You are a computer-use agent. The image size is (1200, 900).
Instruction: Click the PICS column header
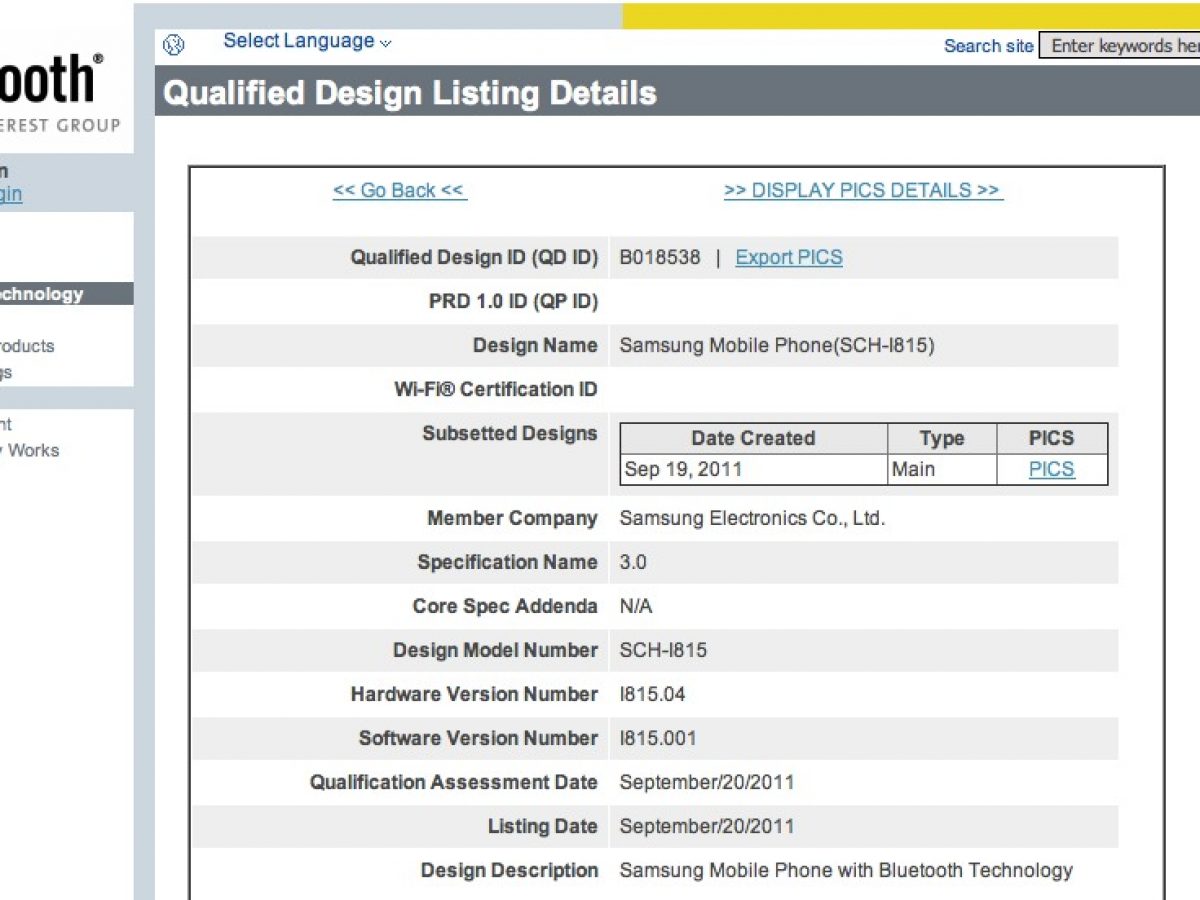point(1051,438)
